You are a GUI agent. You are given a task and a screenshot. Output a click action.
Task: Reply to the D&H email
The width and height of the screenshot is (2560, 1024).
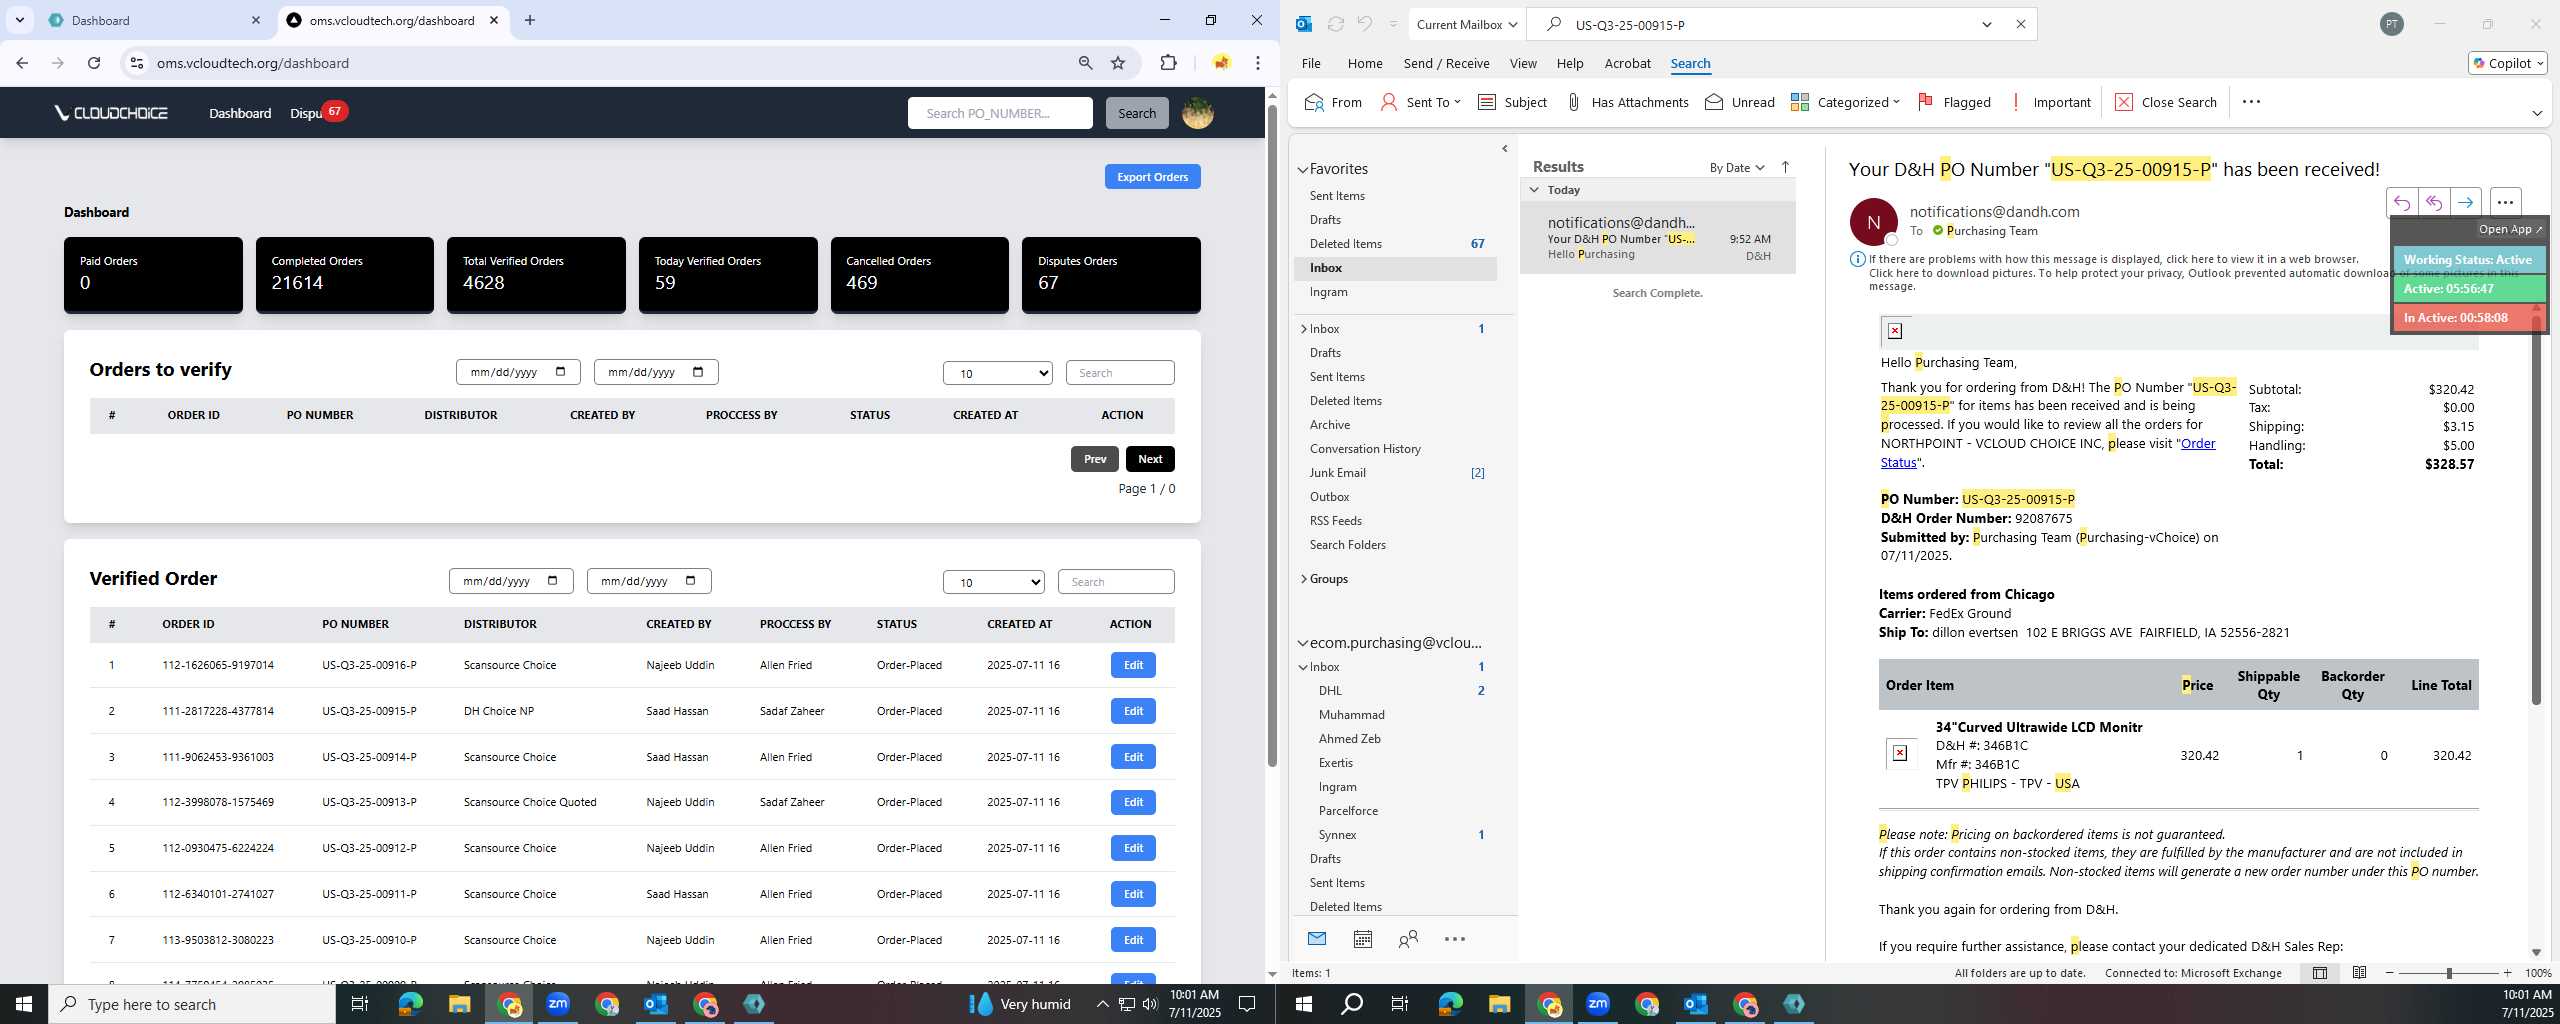click(2401, 202)
